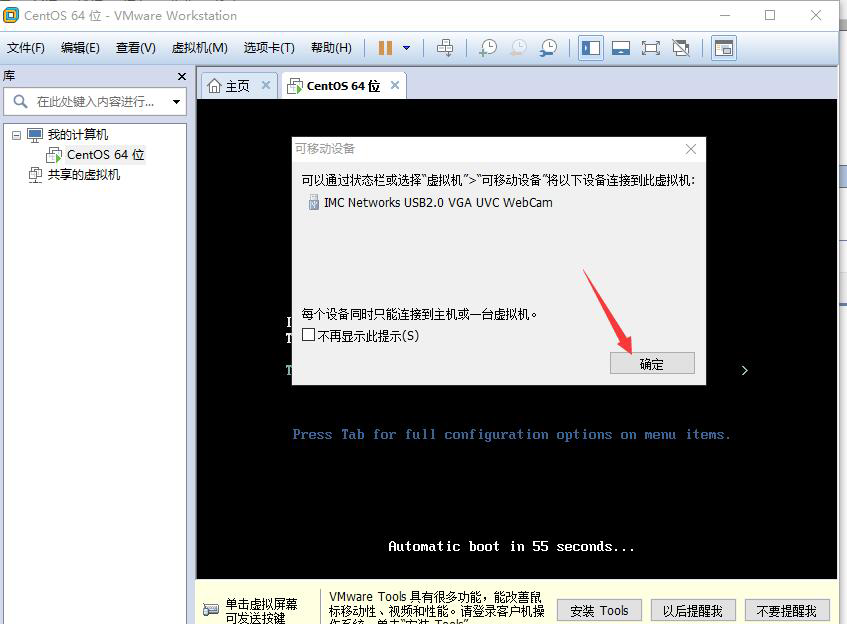Open the library search dropdown arrow
The height and width of the screenshot is (624, 847).
pos(176,102)
